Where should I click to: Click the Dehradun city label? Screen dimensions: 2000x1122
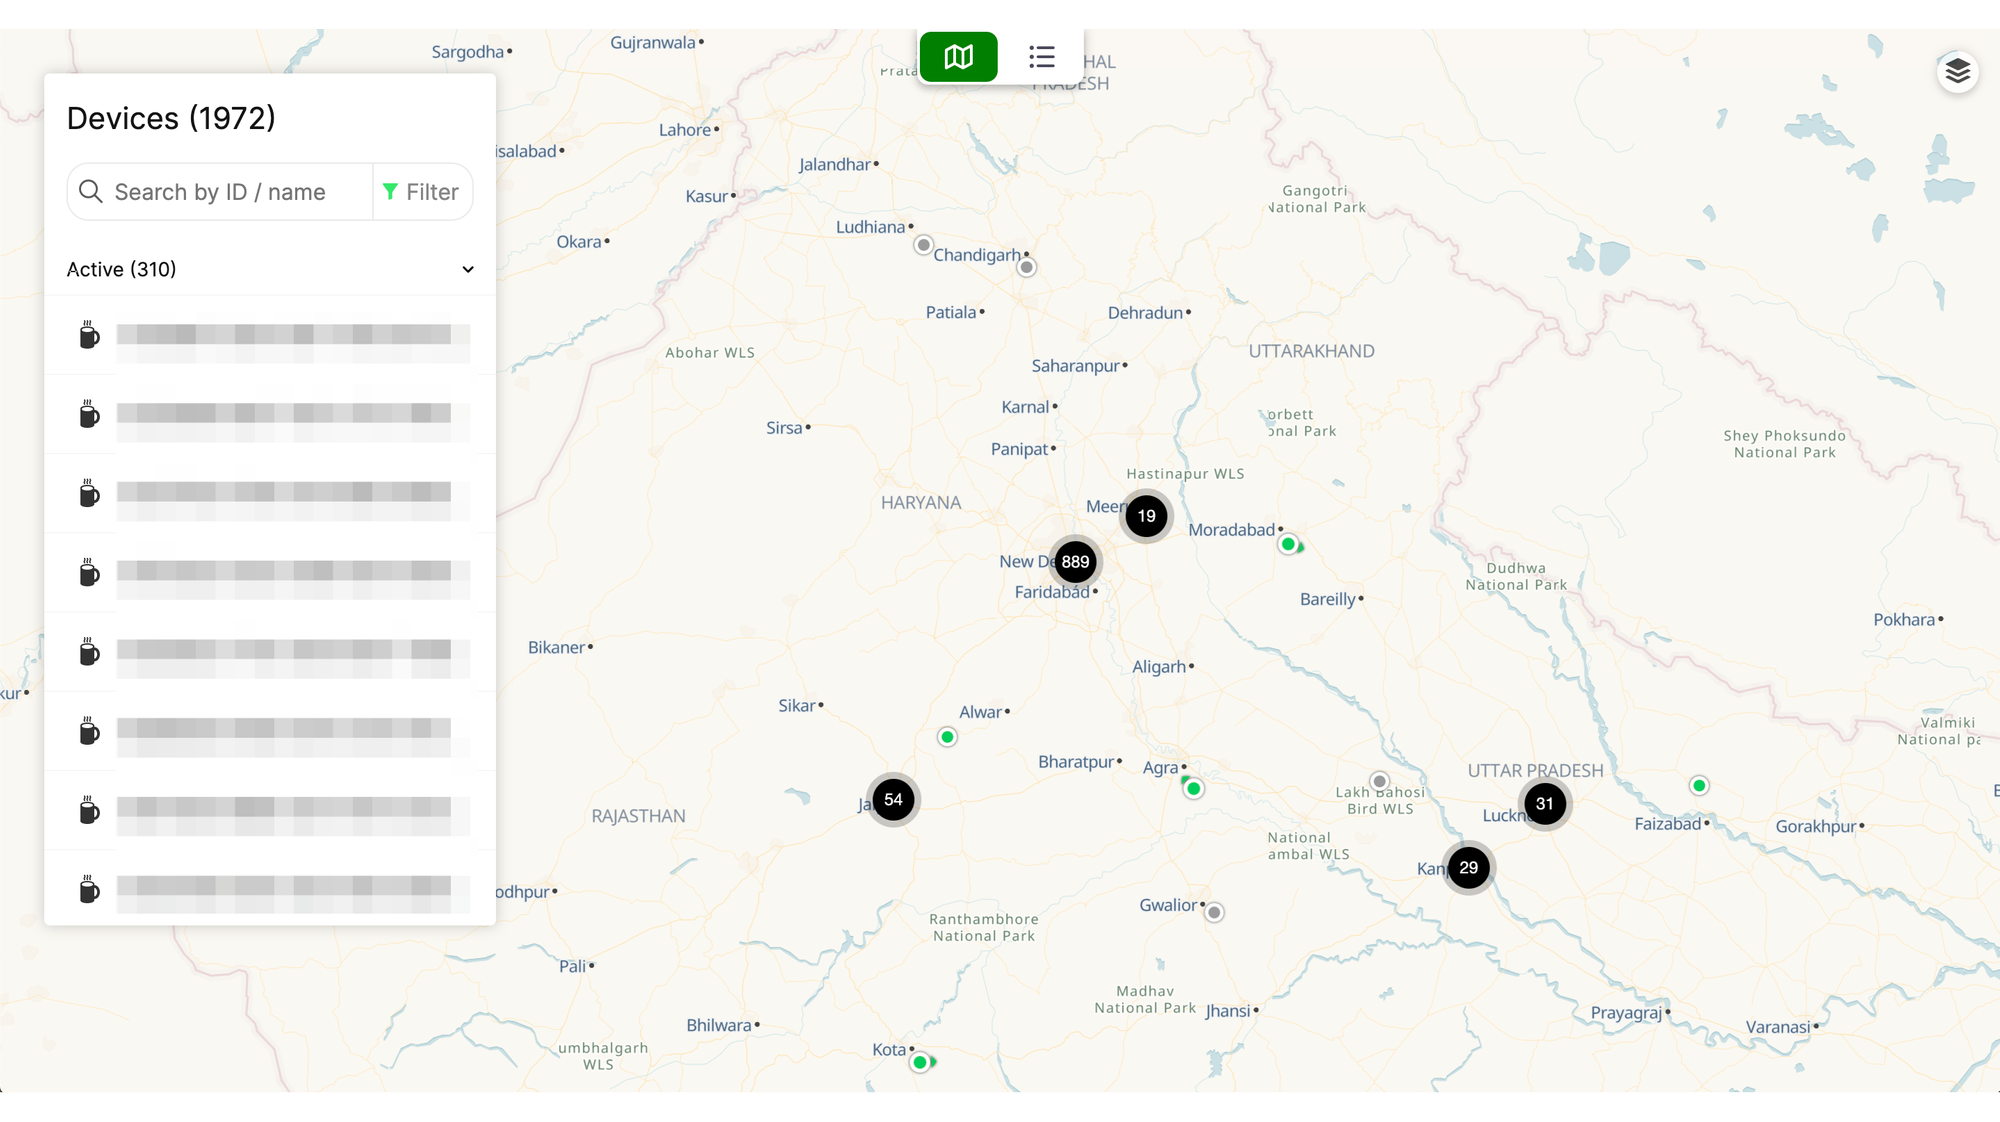click(1146, 313)
